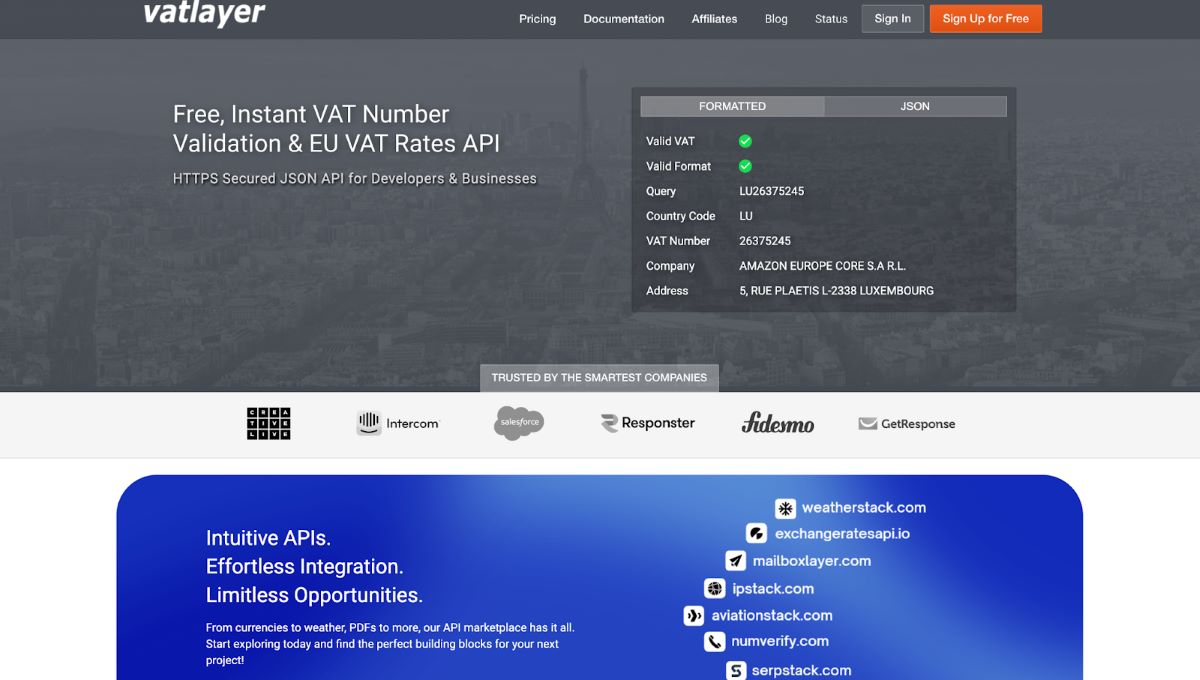Navigate to the Pricing page
This screenshot has height=680, width=1200.
[x=537, y=19]
